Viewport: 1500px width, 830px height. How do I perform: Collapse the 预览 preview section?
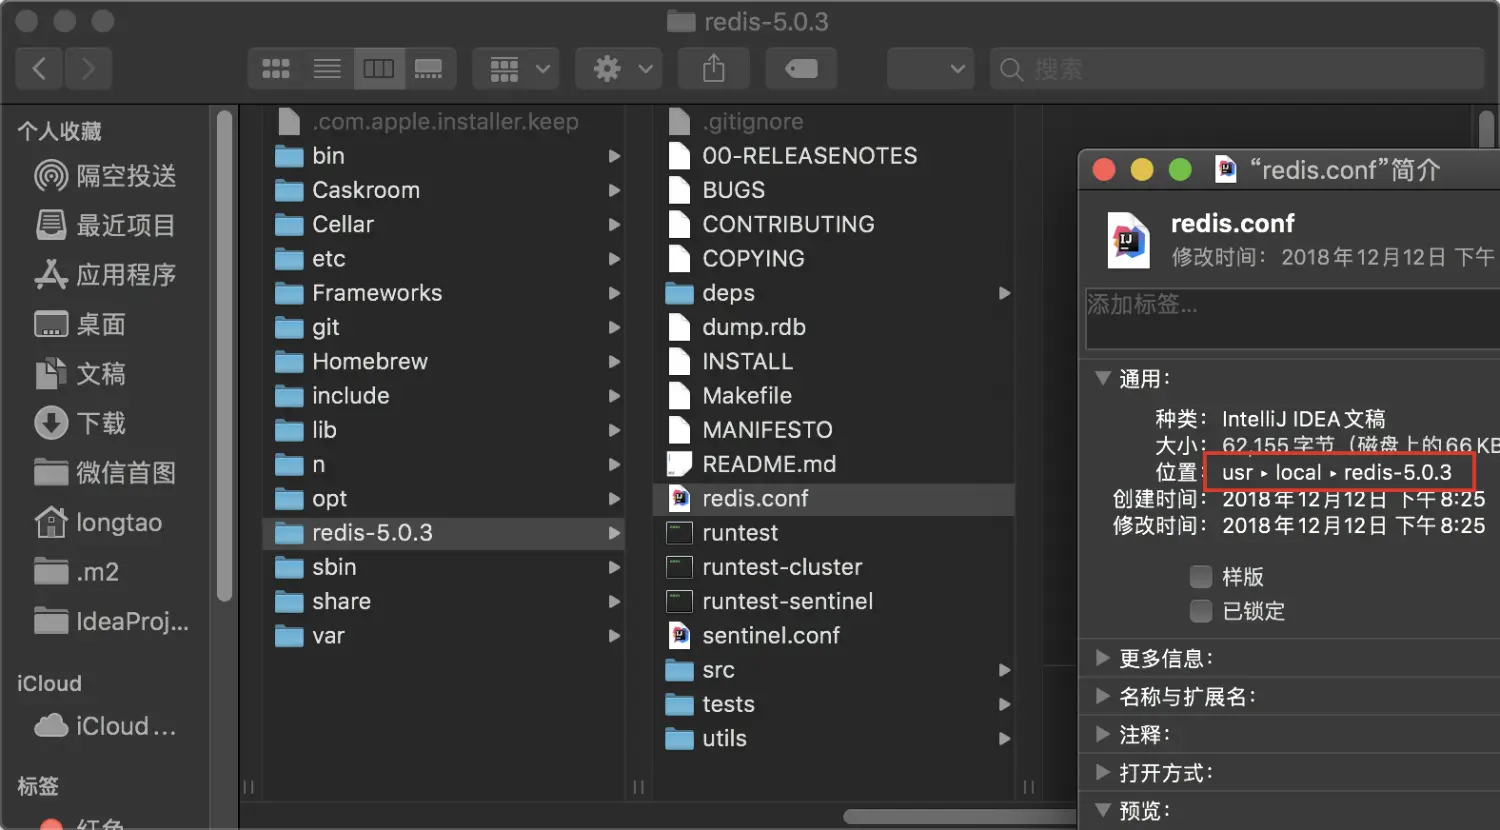pos(1103,810)
